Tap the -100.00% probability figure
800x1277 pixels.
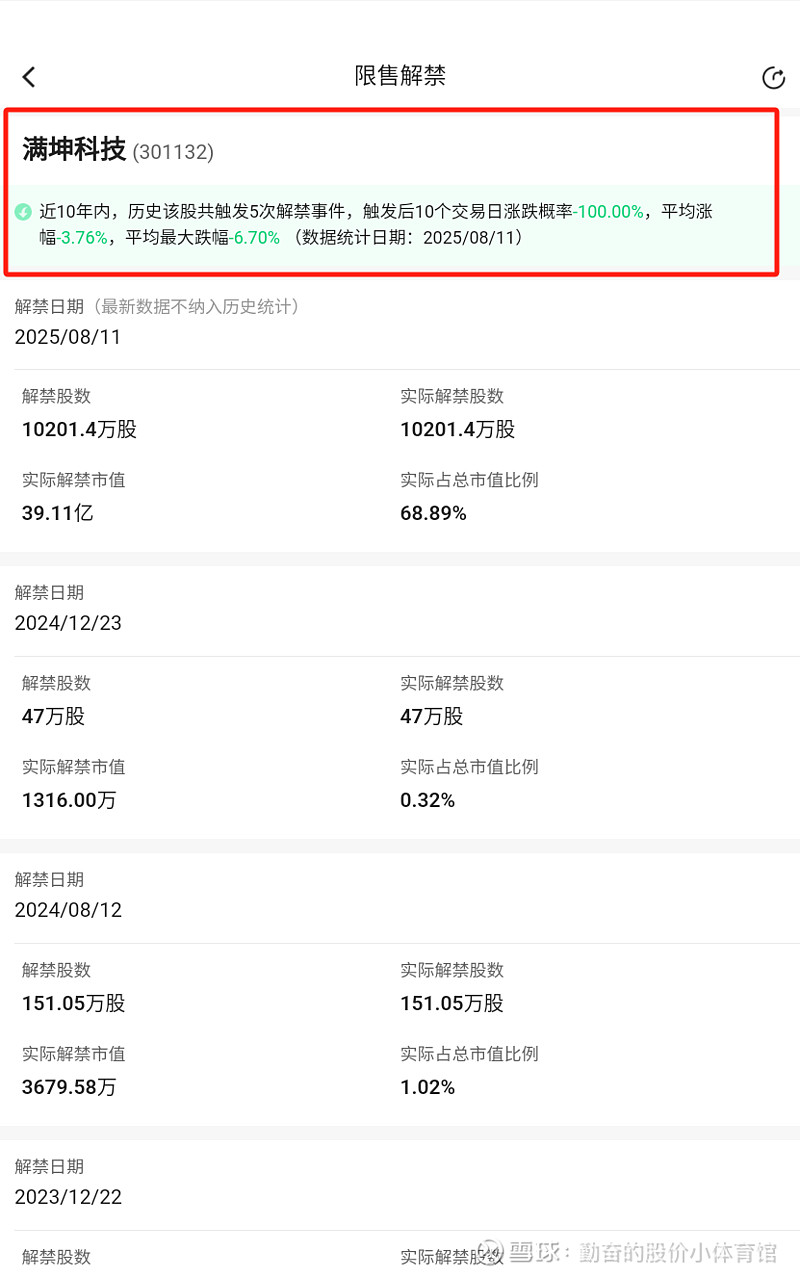pyautogui.click(x=608, y=212)
